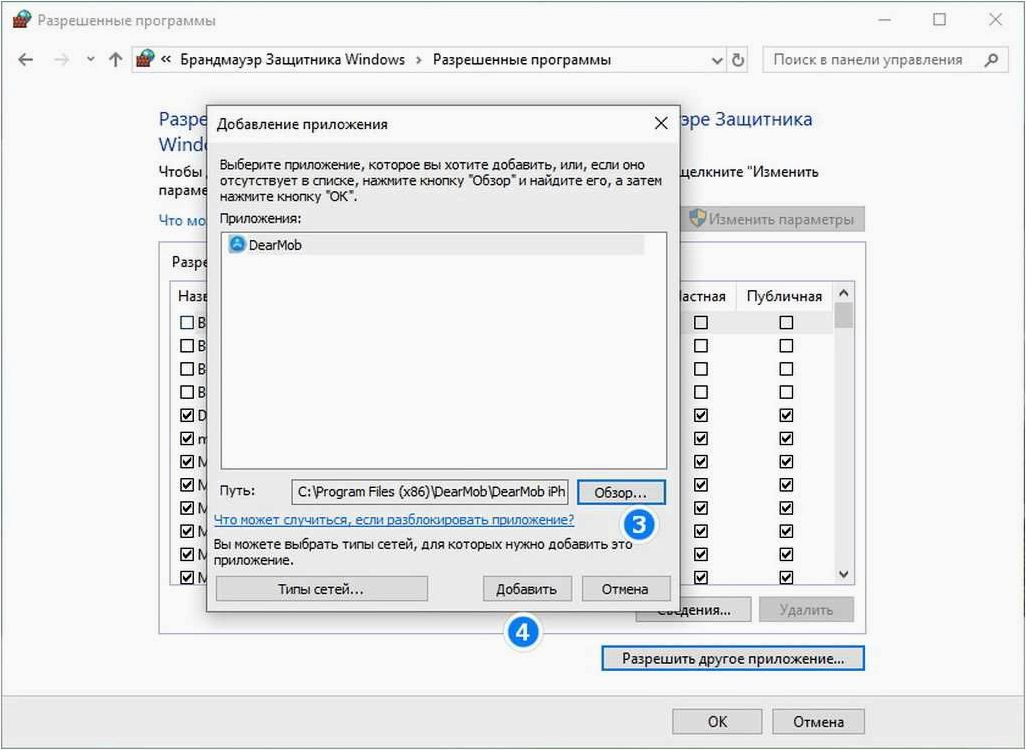Click Разрешить другое приложение... button
The width and height of the screenshot is (1026, 750).
click(x=733, y=658)
